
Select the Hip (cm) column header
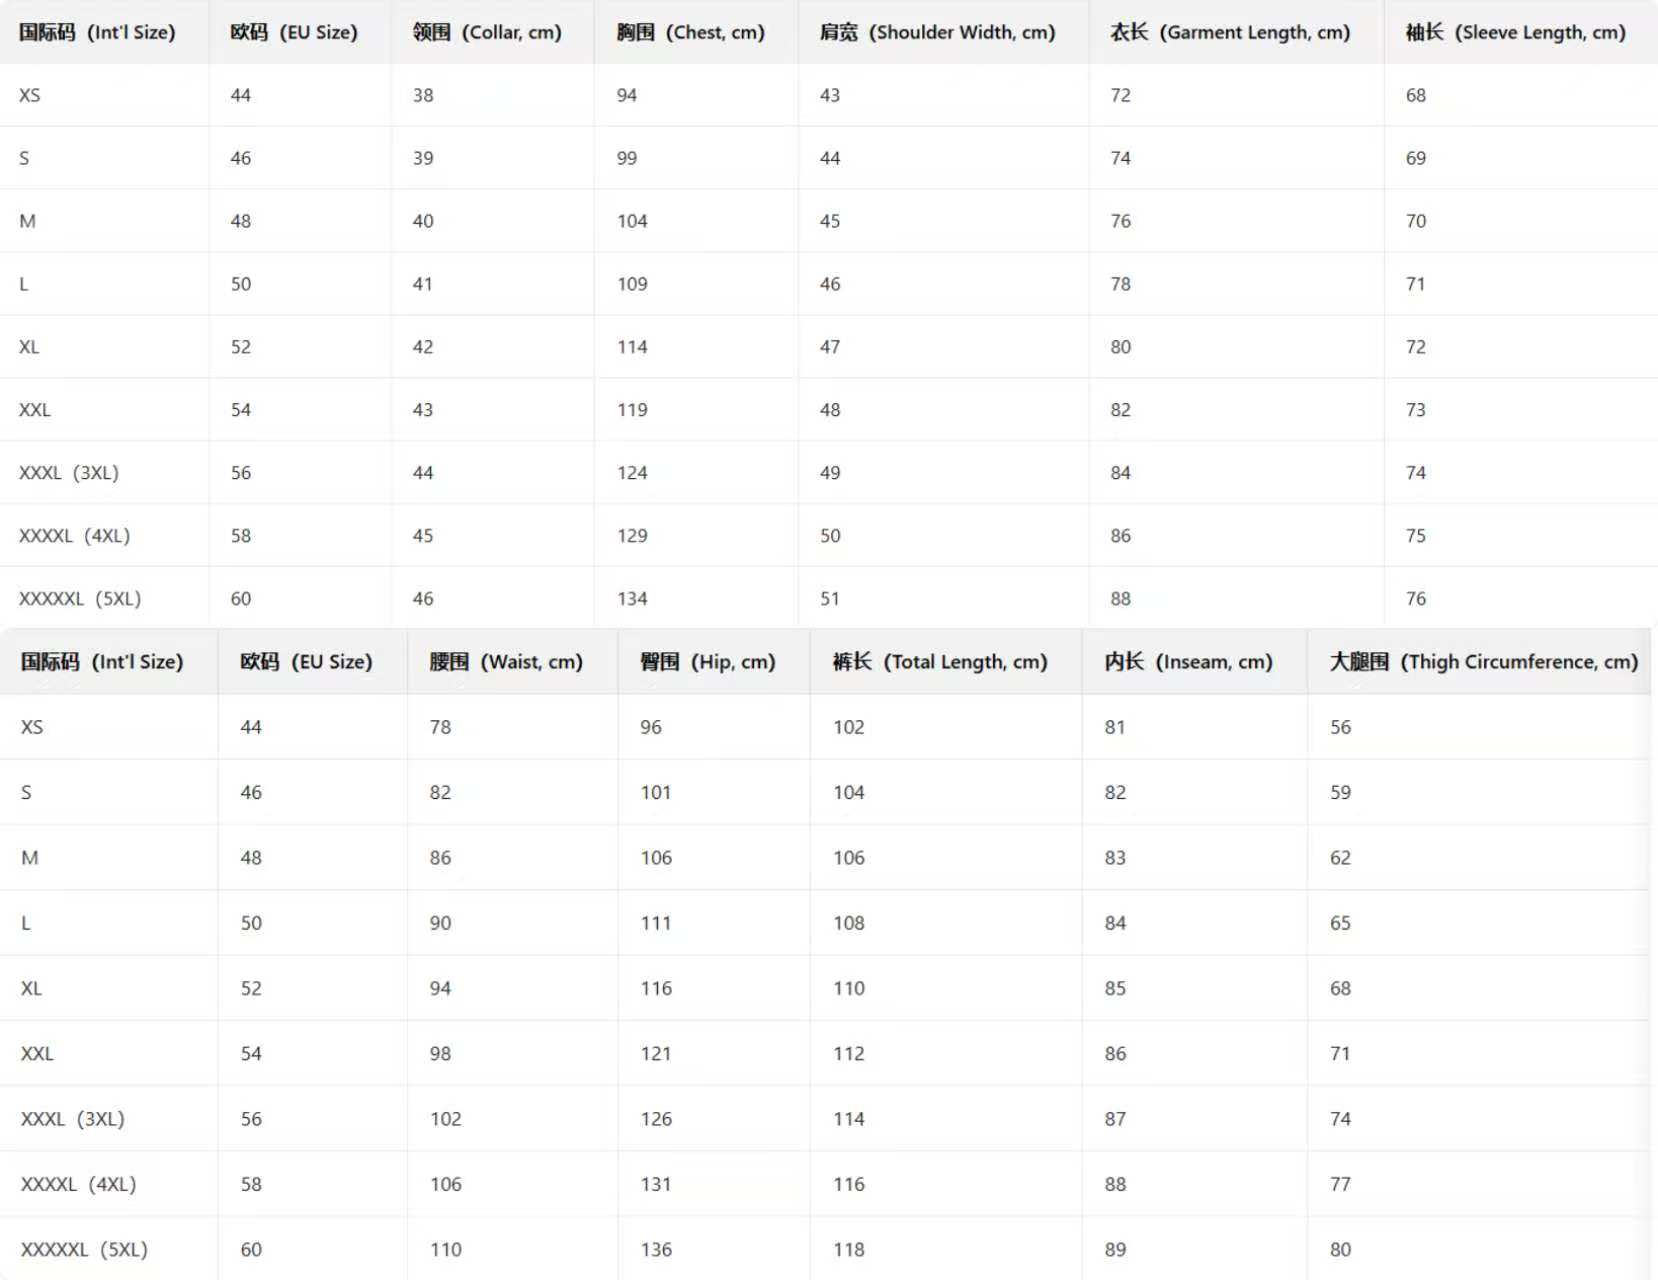[708, 662]
